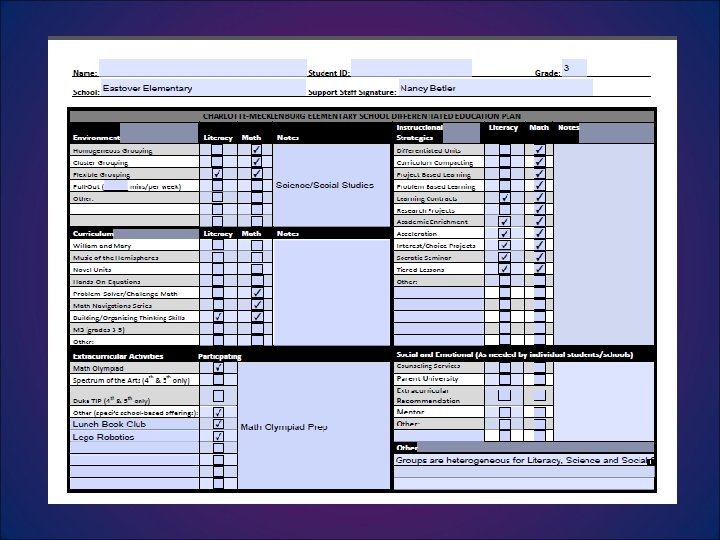Uncheck Problem Solver/Challenge Math box in Math column
Image resolution: width=720 pixels, height=540 pixels.
click(x=257, y=293)
